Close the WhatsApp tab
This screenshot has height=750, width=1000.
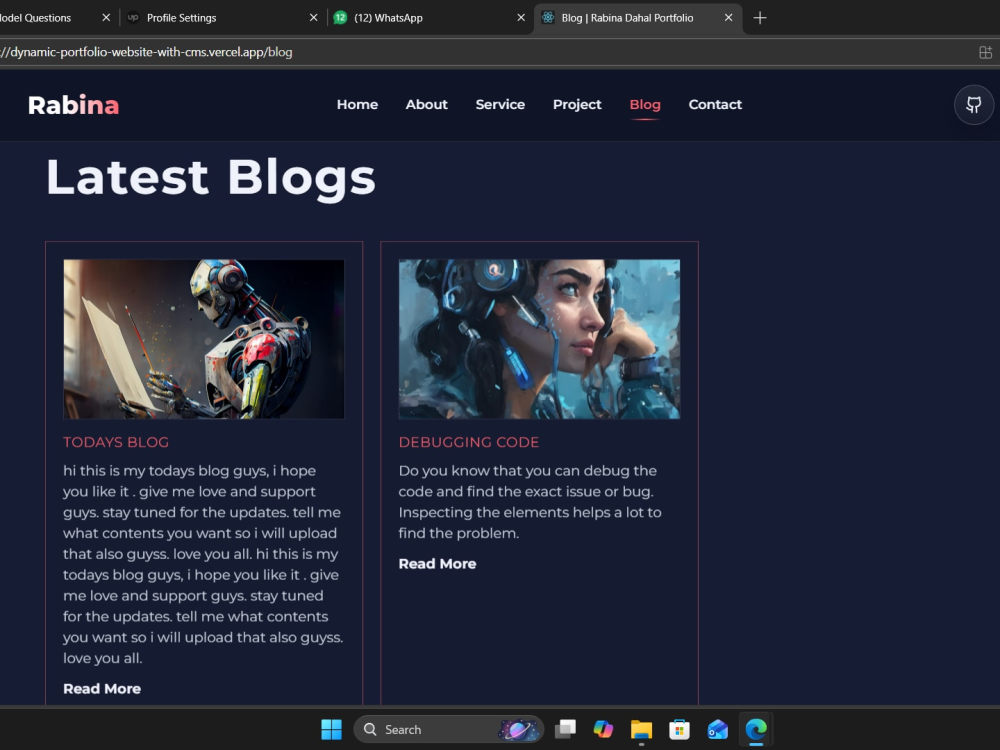coord(521,18)
